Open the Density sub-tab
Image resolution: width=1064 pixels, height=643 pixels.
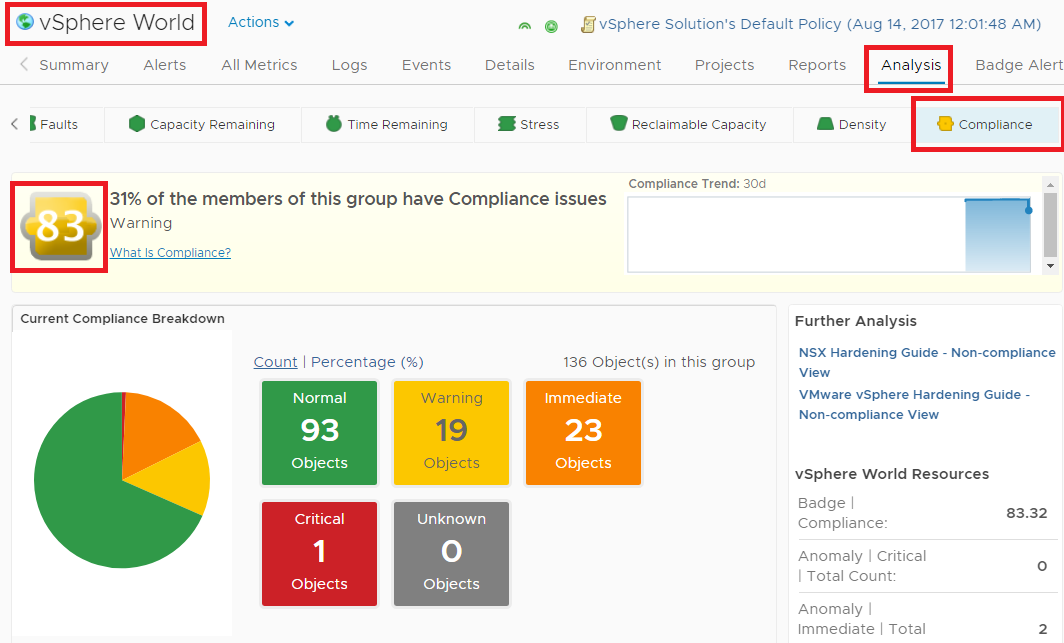pos(852,125)
